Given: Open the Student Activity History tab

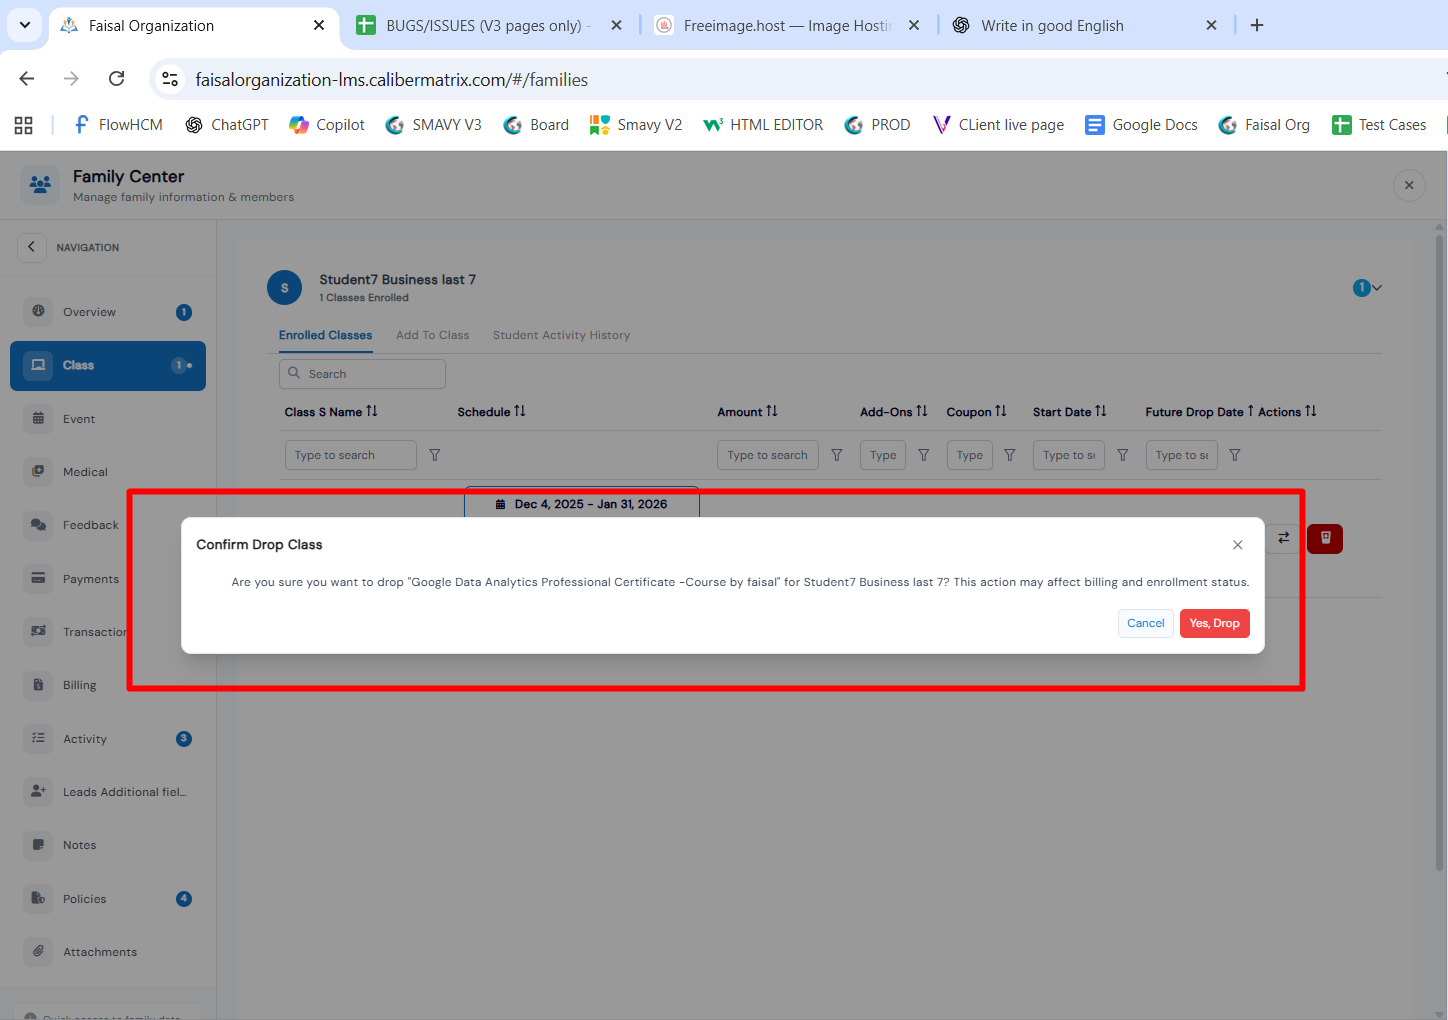Looking at the screenshot, I should click(x=561, y=336).
